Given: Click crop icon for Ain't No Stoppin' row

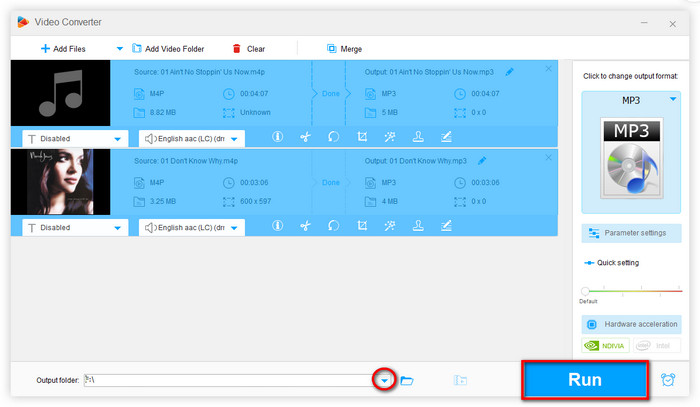Looking at the screenshot, I should [x=362, y=137].
